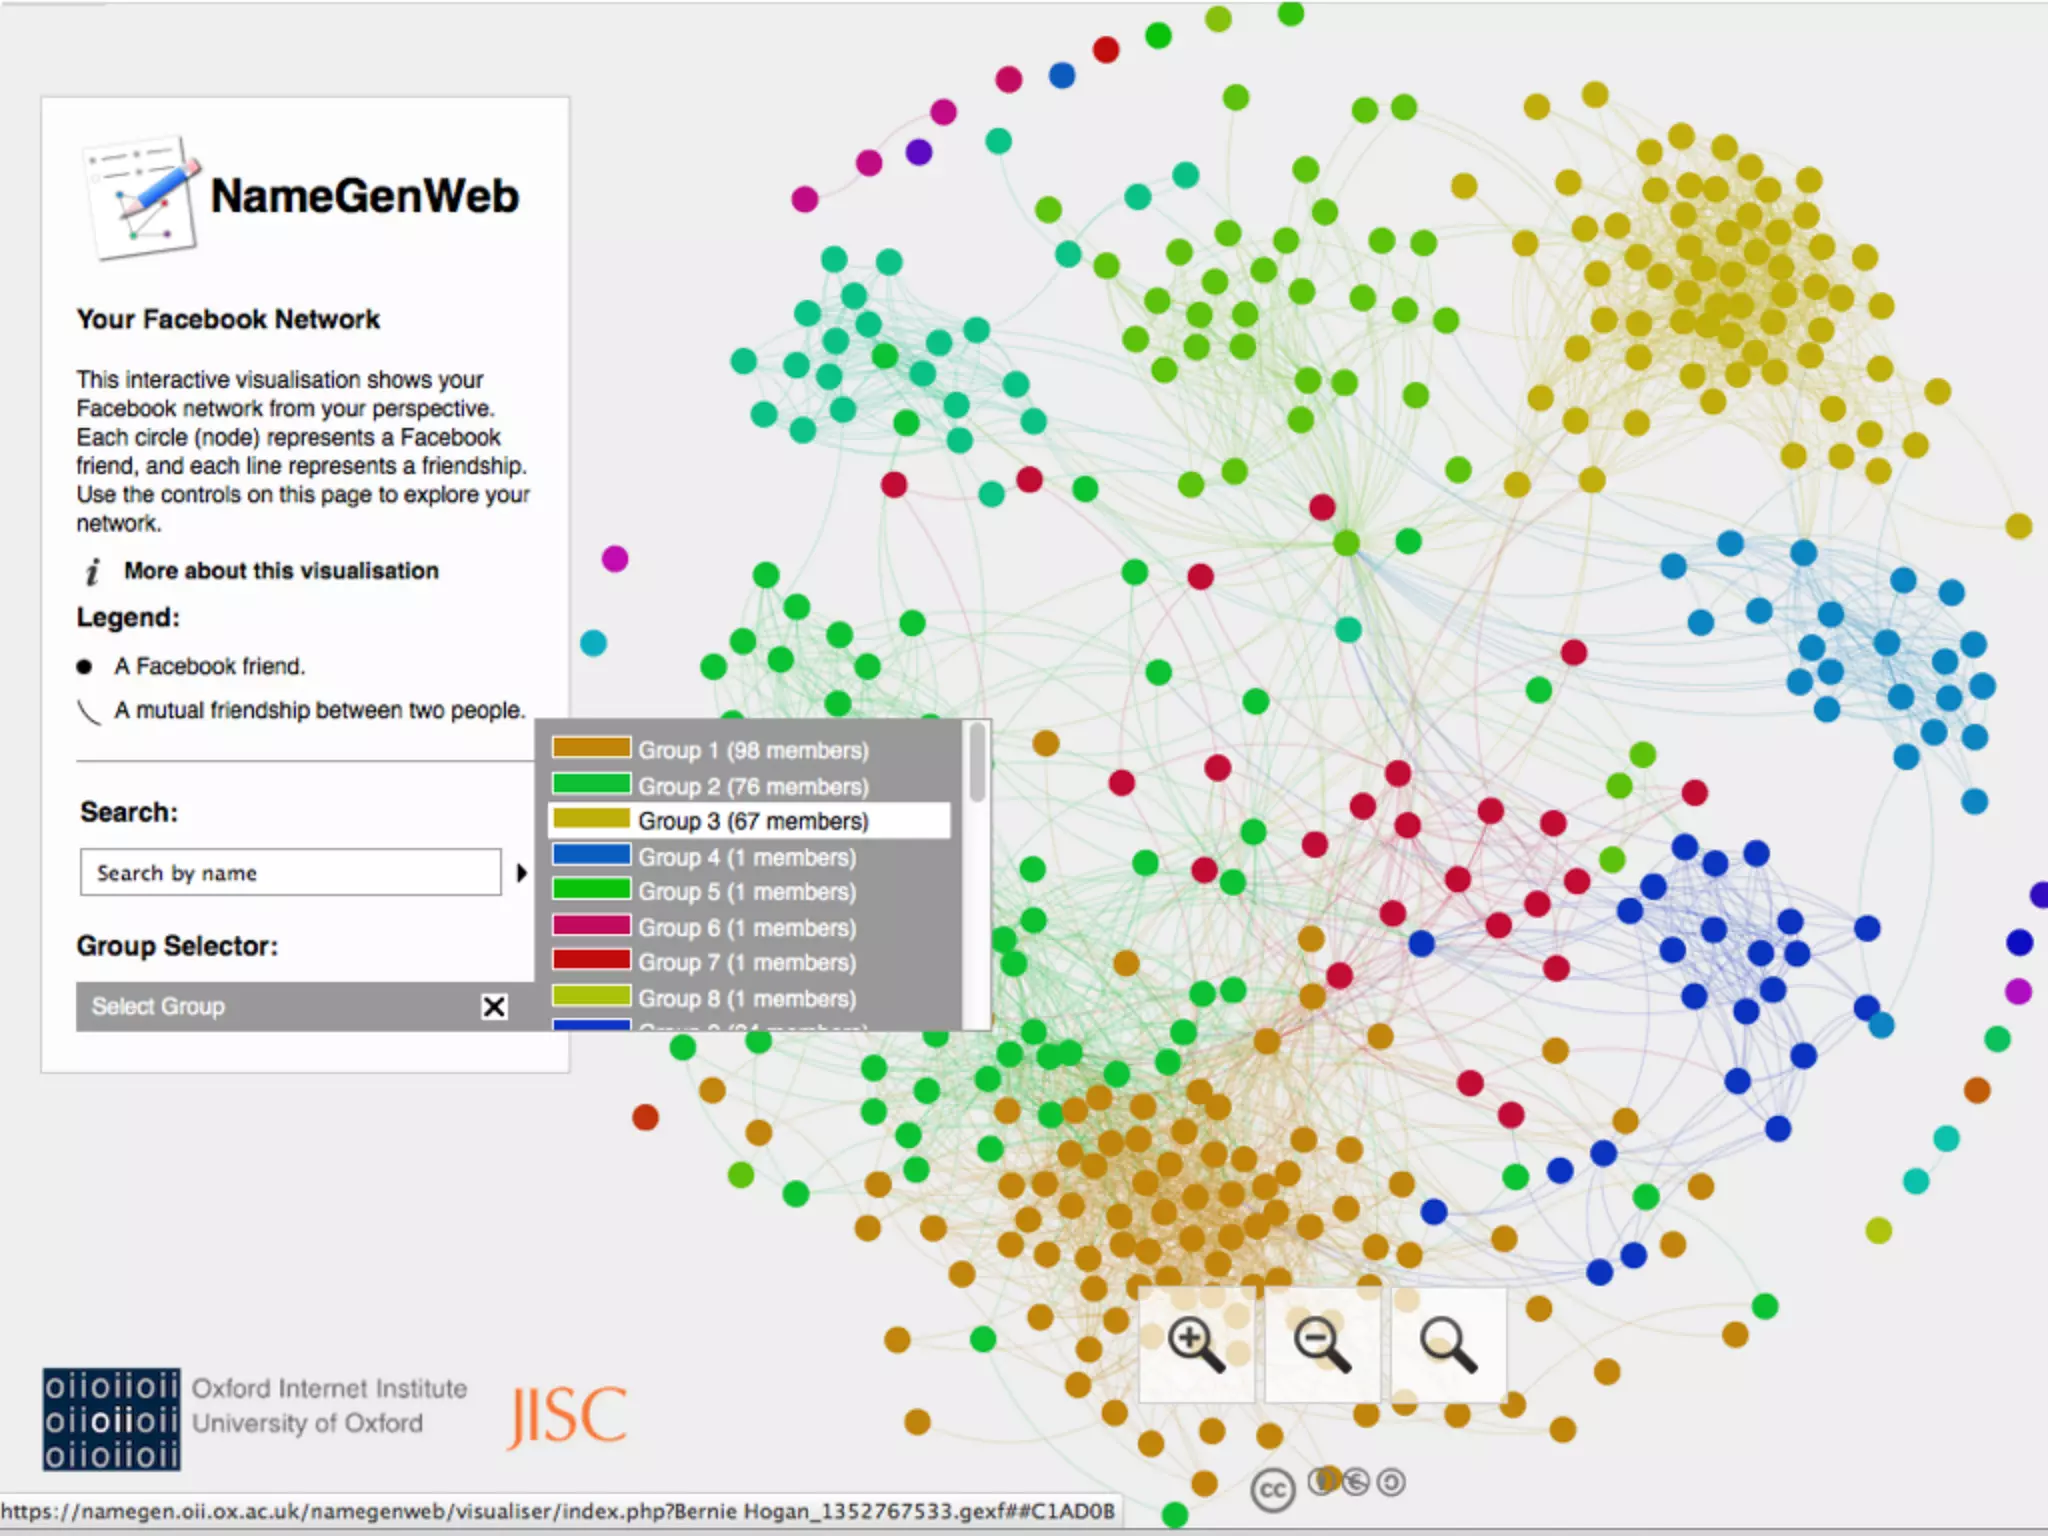Click the Oxford Internet Institute logo
This screenshot has height=1536, width=2048.
click(112, 1419)
